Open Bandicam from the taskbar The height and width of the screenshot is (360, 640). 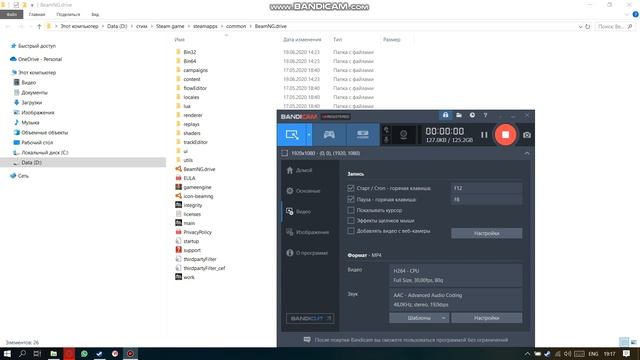pyautogui.click(x=130, y=353)
